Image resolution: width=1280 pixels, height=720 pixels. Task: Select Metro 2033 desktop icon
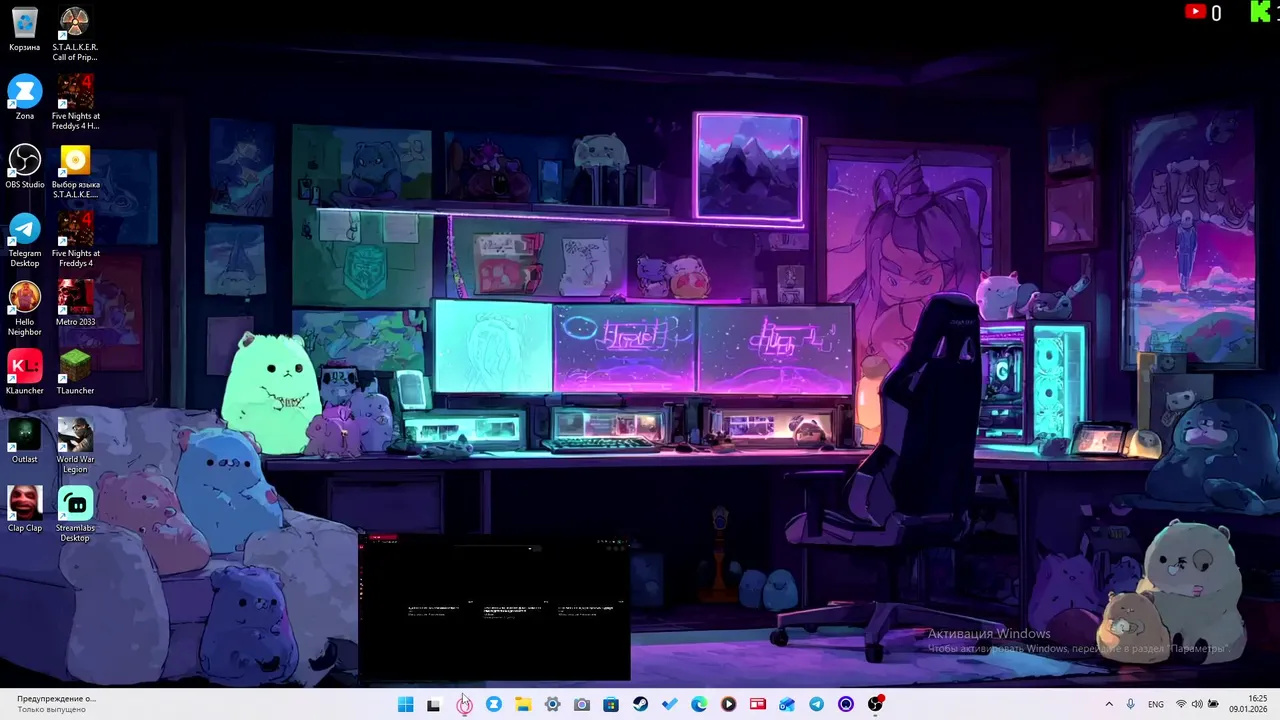pos(75,303)
